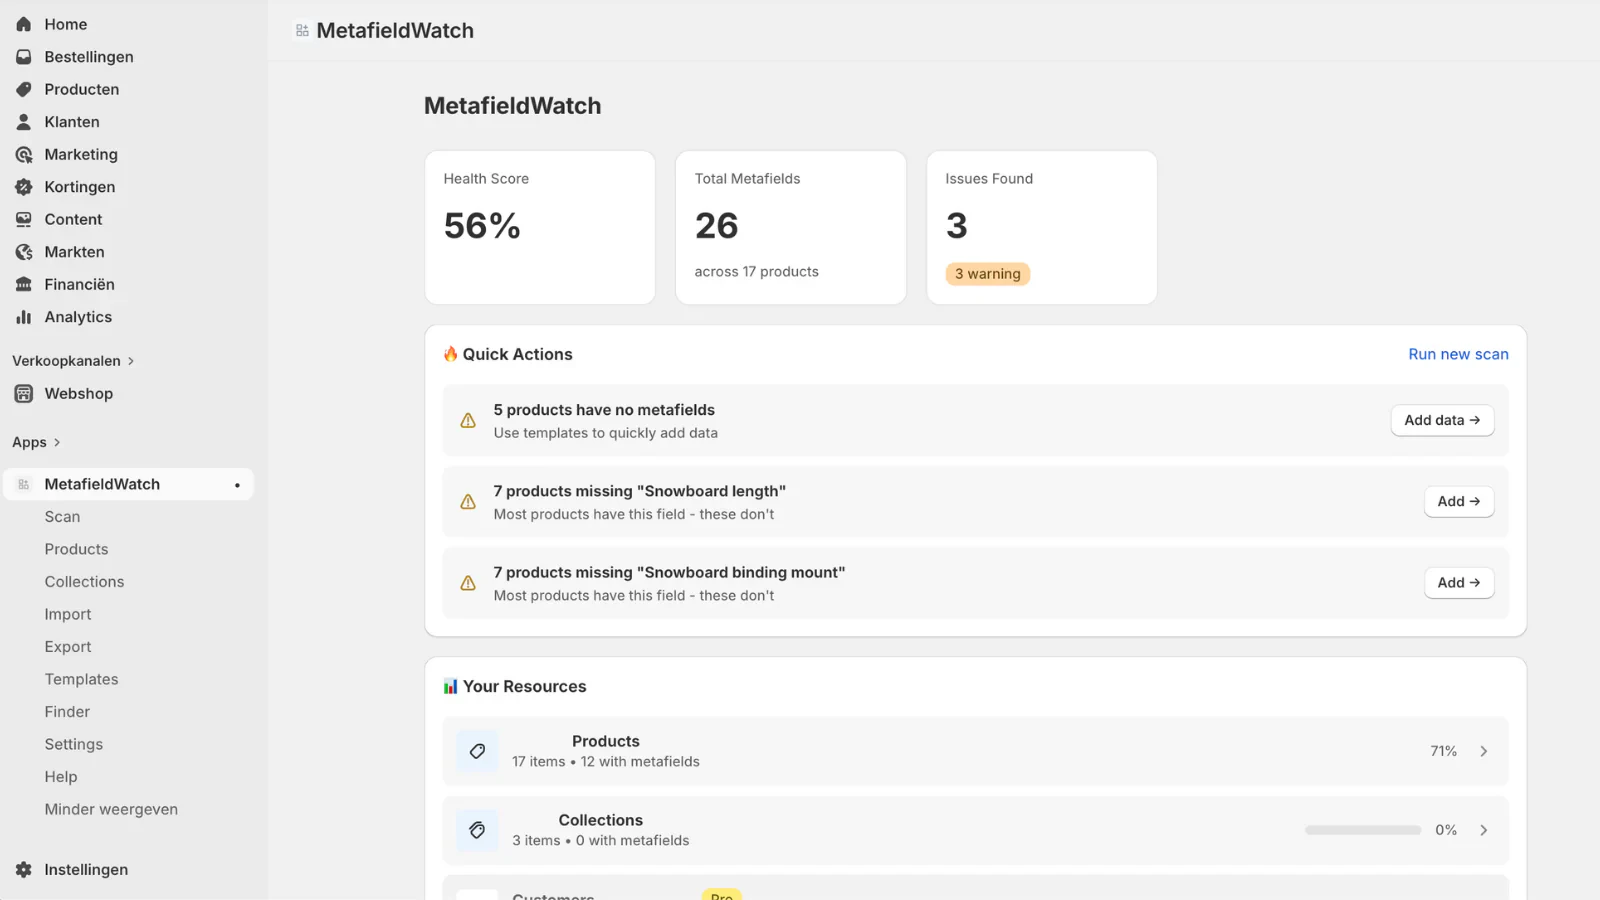Click Add for missing 'Snowboard binding mount'
The image size is (1600, 900).
pos(1459,582)
